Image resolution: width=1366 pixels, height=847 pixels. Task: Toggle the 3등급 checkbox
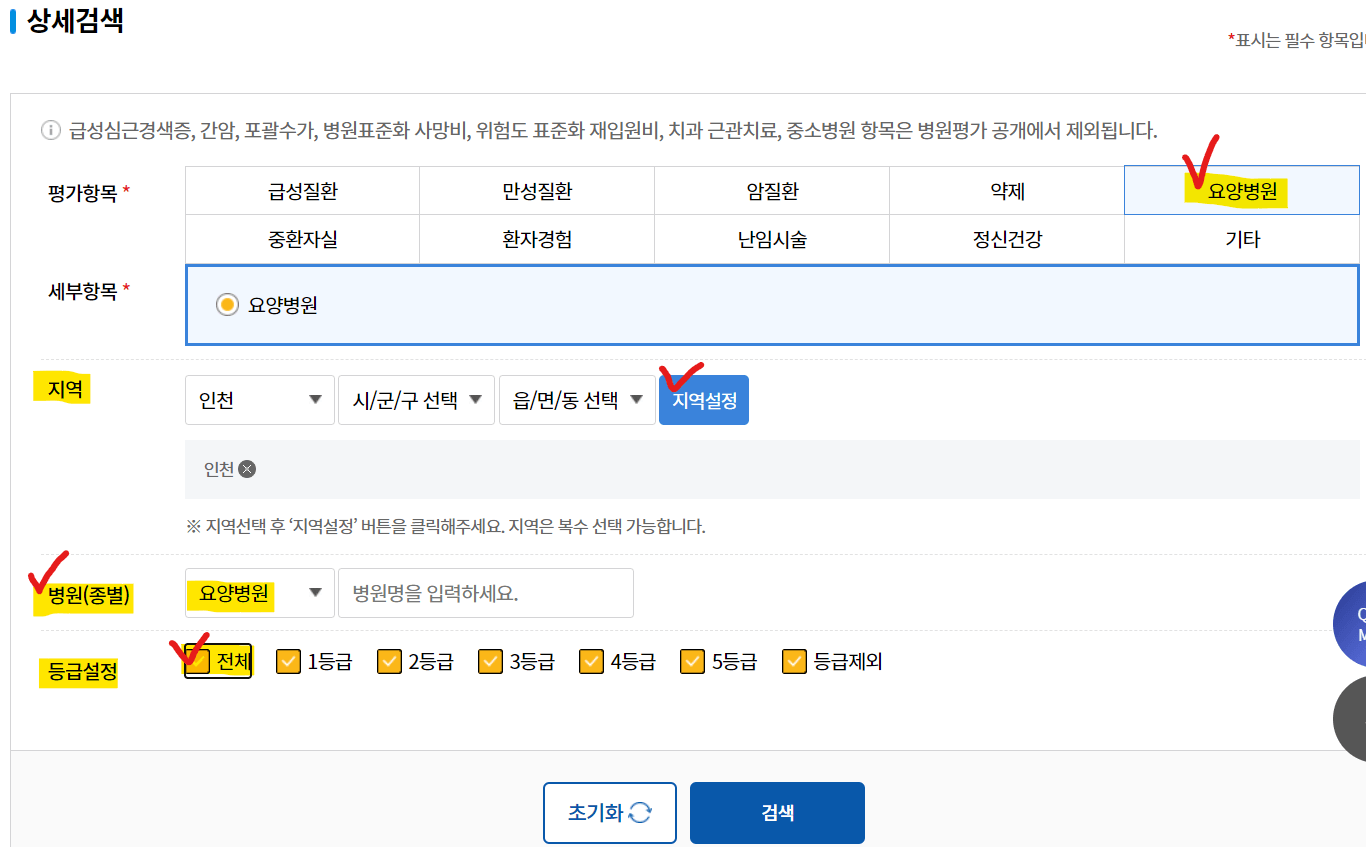[490, 662]
